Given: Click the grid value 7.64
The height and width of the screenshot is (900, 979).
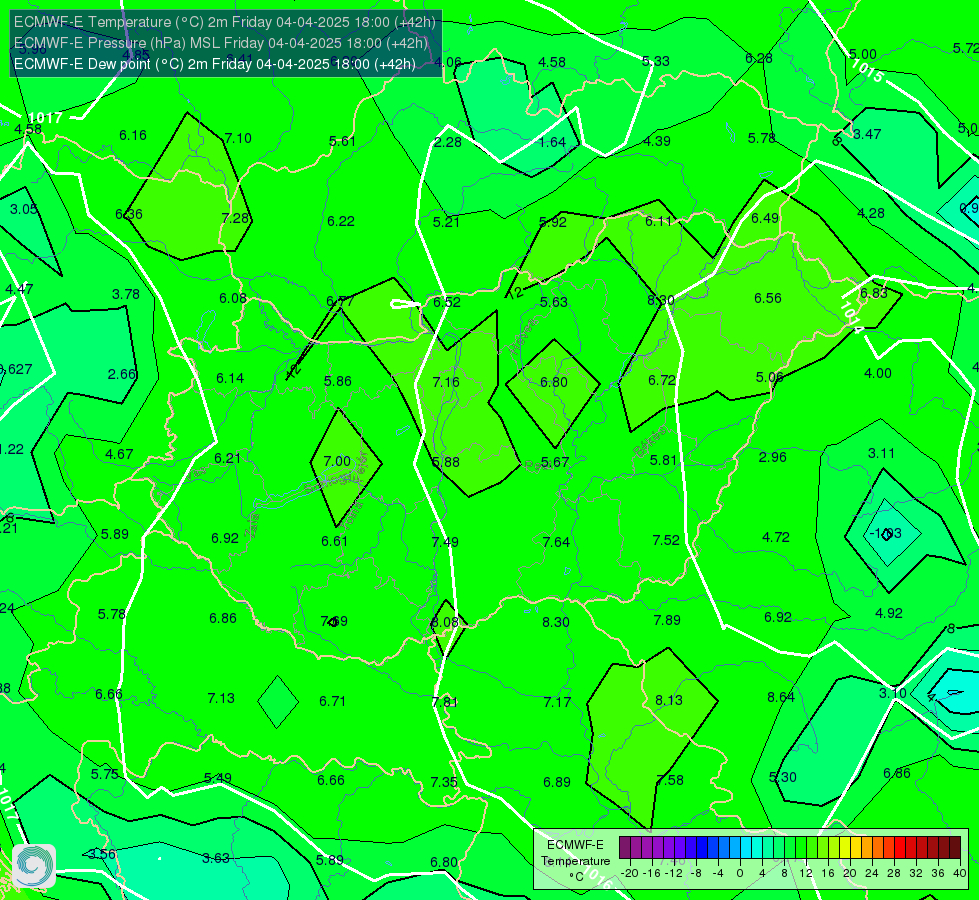Looking at the screenshot, I should point(556,541).
